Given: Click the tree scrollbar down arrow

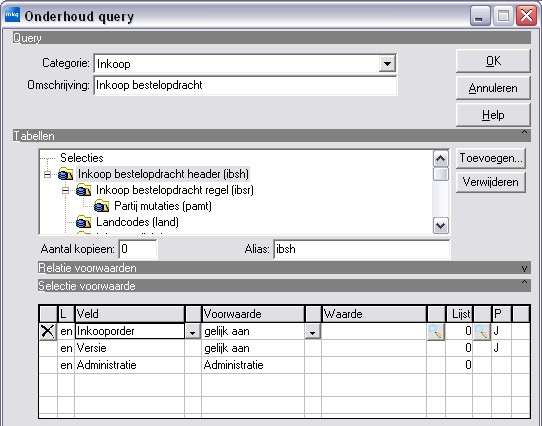Looking at the screenshot, I should (441, 225).
